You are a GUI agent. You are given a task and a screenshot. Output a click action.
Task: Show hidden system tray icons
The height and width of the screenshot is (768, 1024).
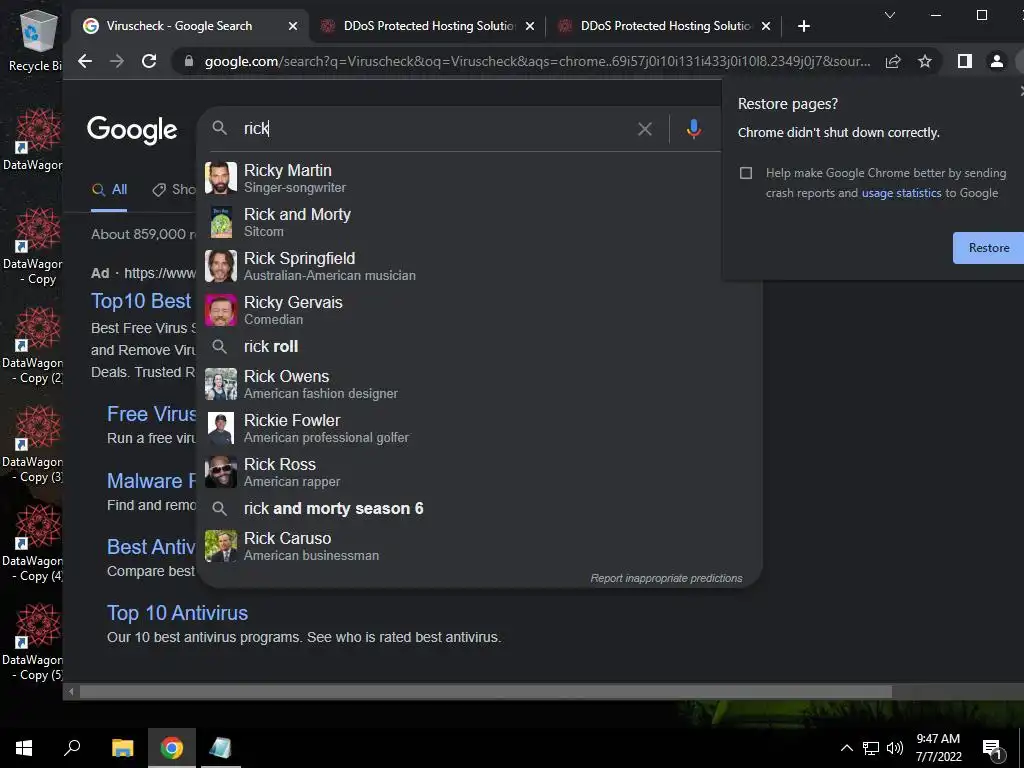(846, 748)
